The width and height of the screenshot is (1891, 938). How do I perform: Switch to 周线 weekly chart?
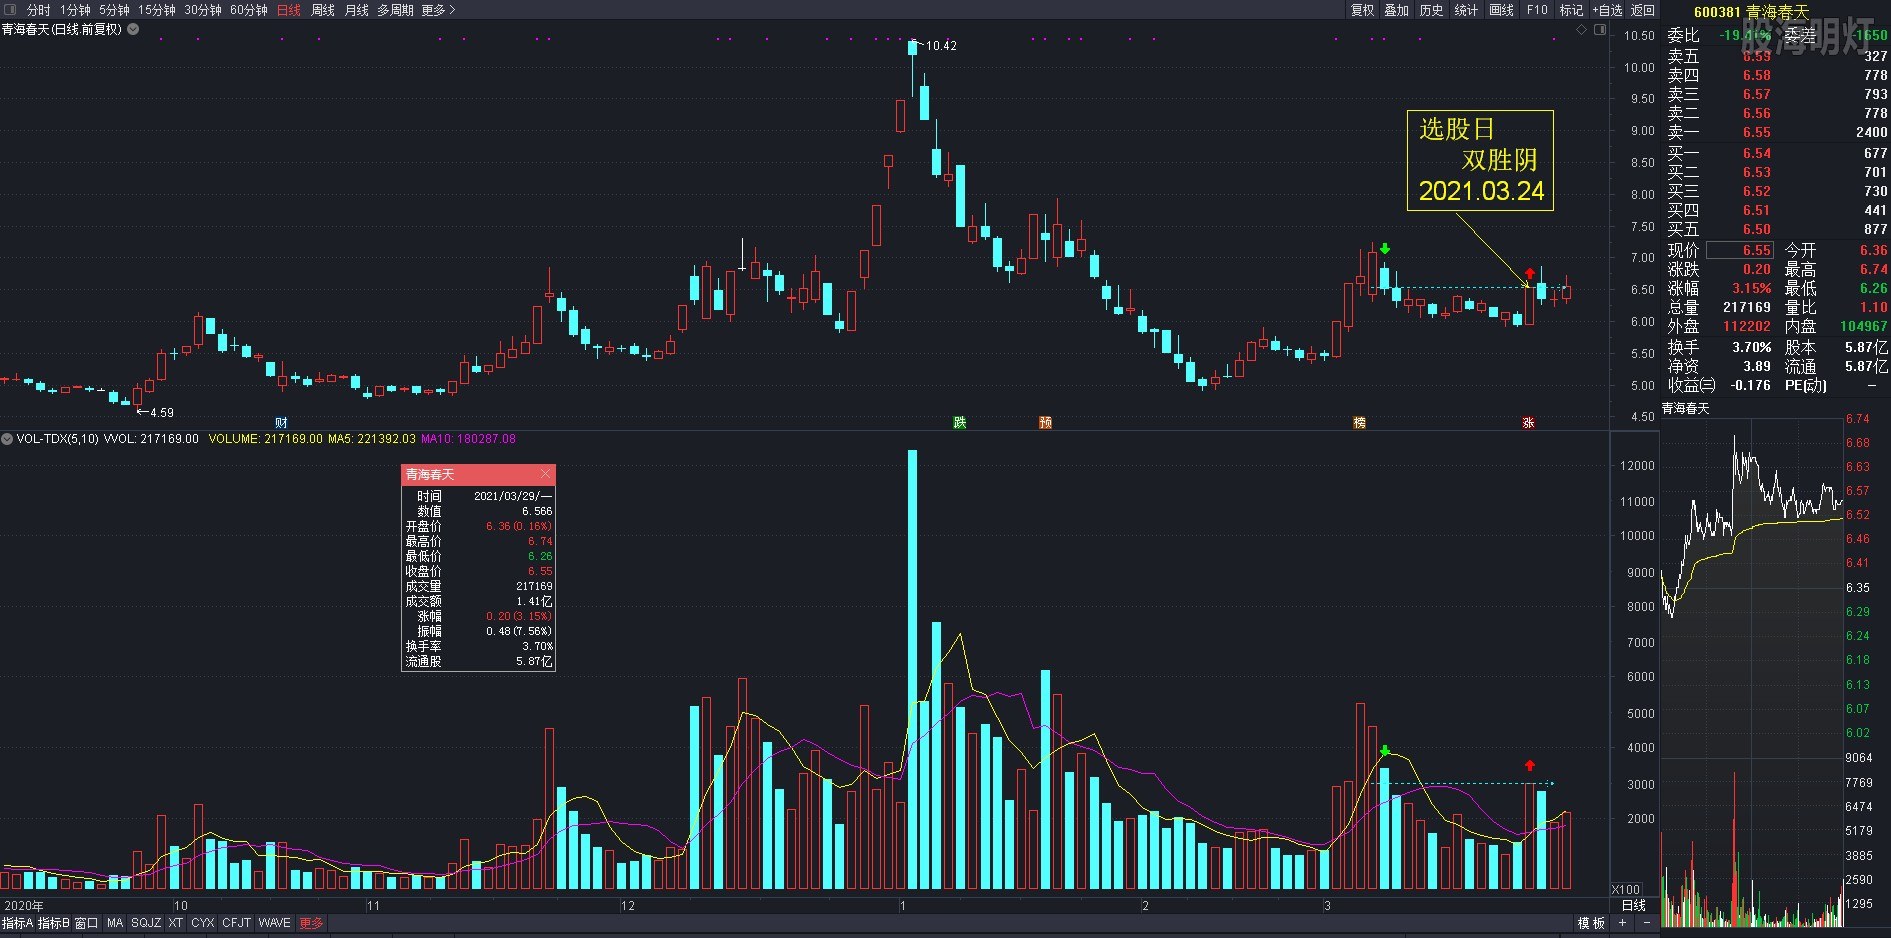pos(323,10)
